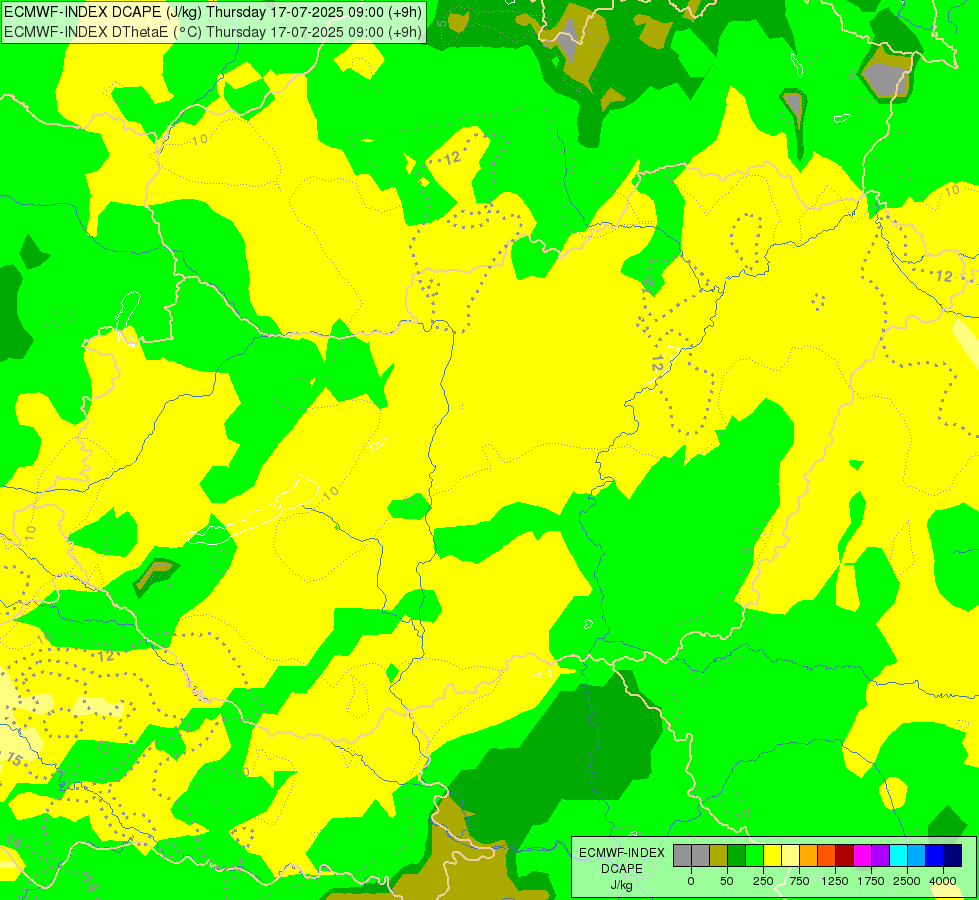Click the J/kg unit label in legend
This screenshot has height=900, width=979.
[622, 885]
